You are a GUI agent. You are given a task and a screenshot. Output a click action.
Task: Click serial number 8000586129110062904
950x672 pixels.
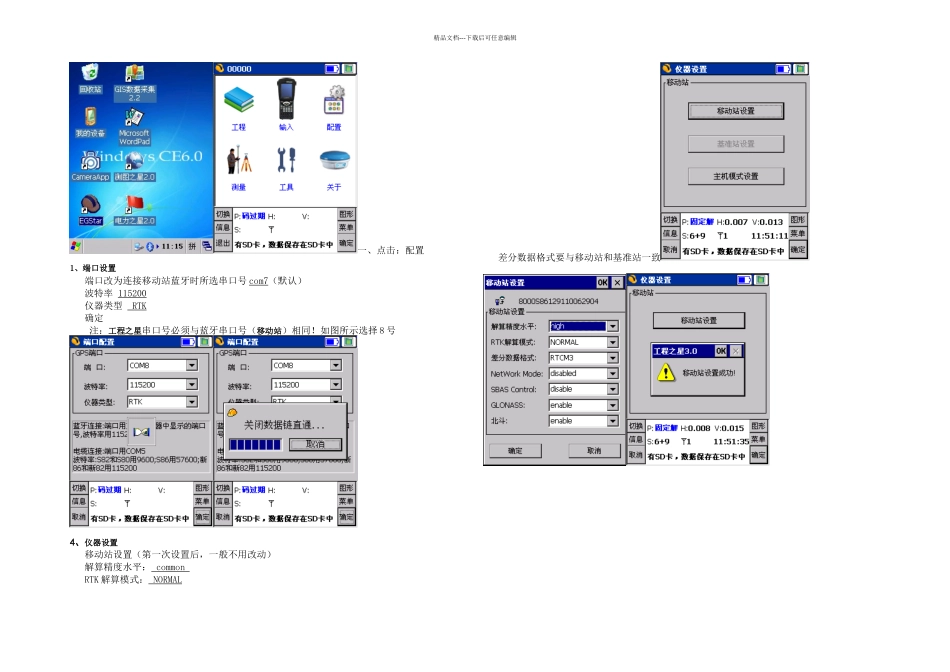pos(558,301)
